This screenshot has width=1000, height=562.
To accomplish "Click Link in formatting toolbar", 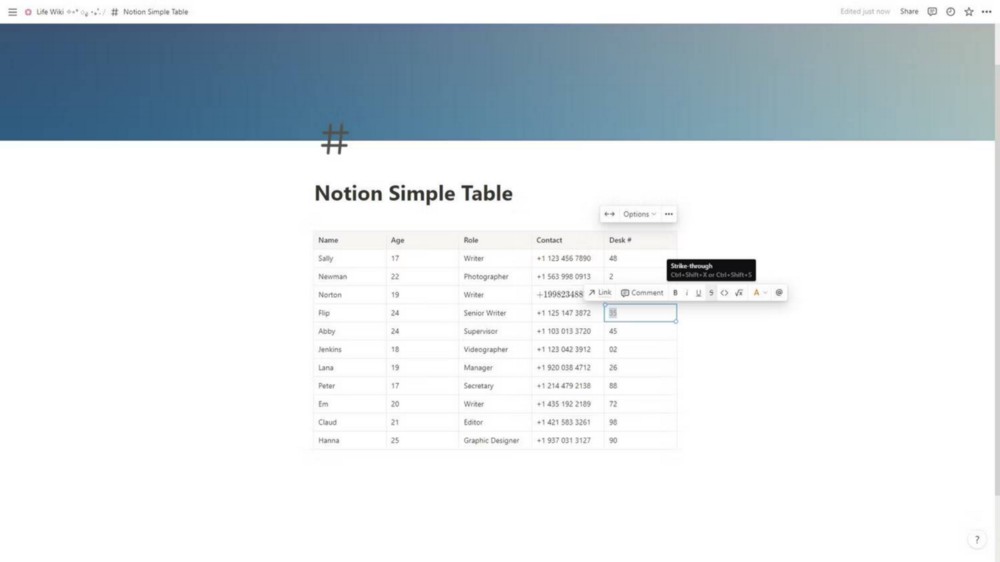I will (x=600, y=293).
